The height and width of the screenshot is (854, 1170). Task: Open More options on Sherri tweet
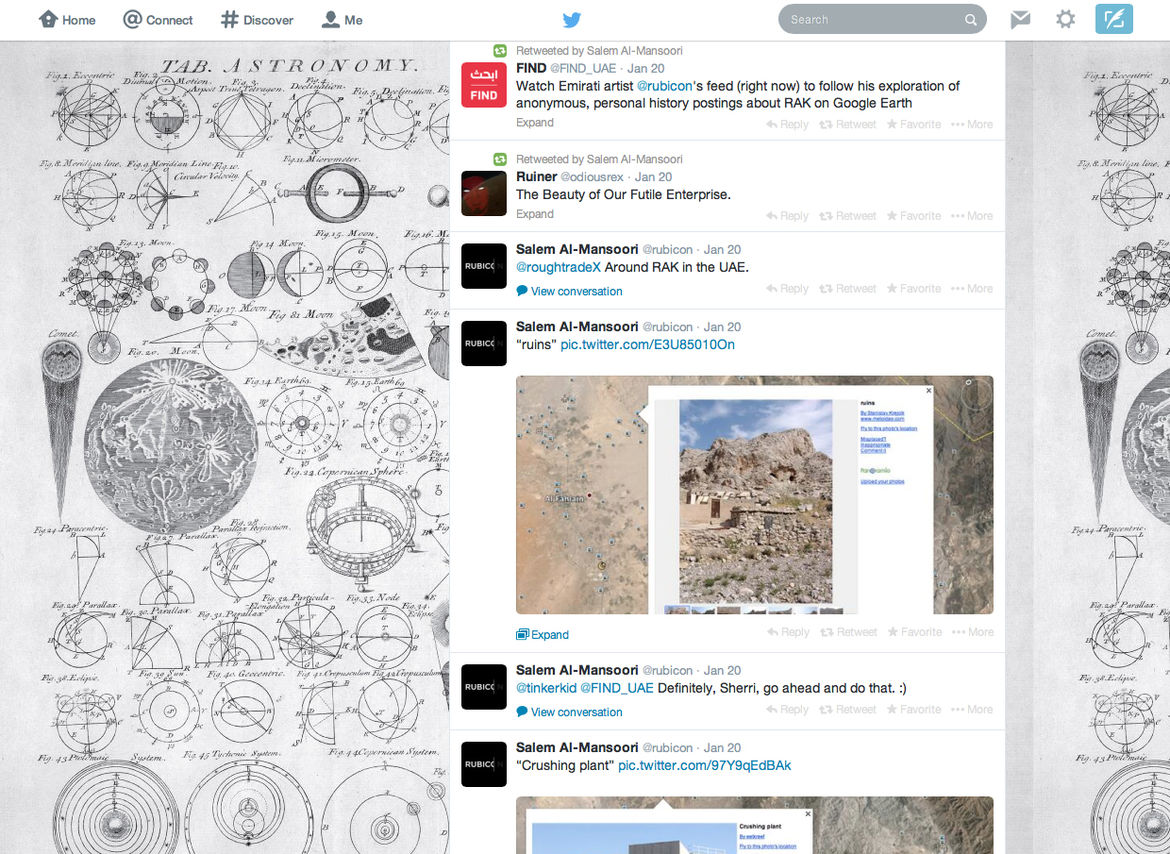(x=972, y=709)
